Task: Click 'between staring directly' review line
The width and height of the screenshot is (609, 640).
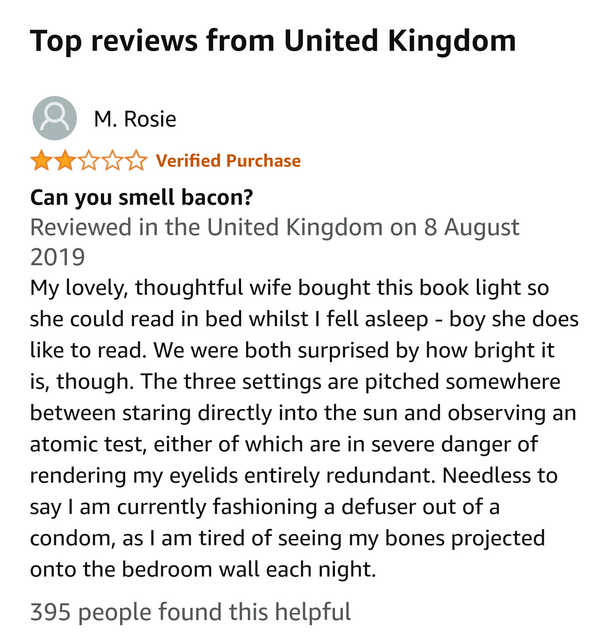Action: tap(303, 413)
